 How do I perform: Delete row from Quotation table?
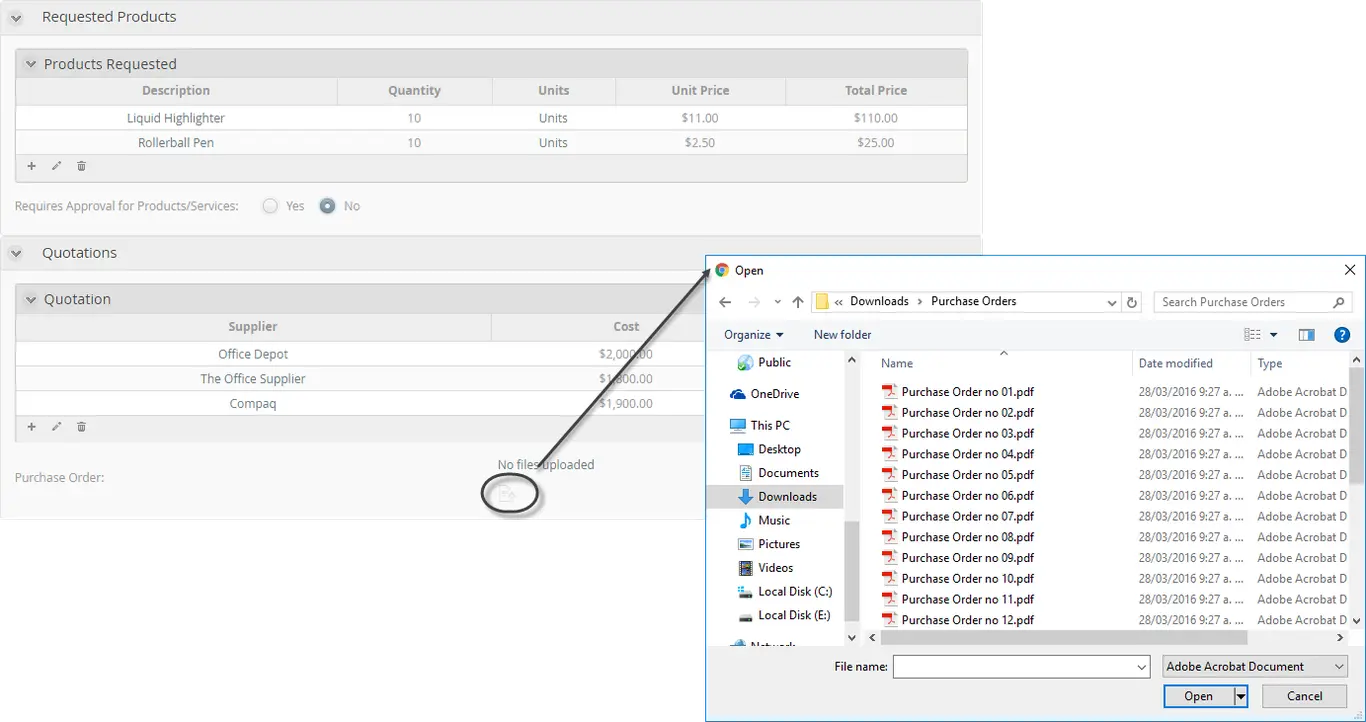[x=82, y=427]
